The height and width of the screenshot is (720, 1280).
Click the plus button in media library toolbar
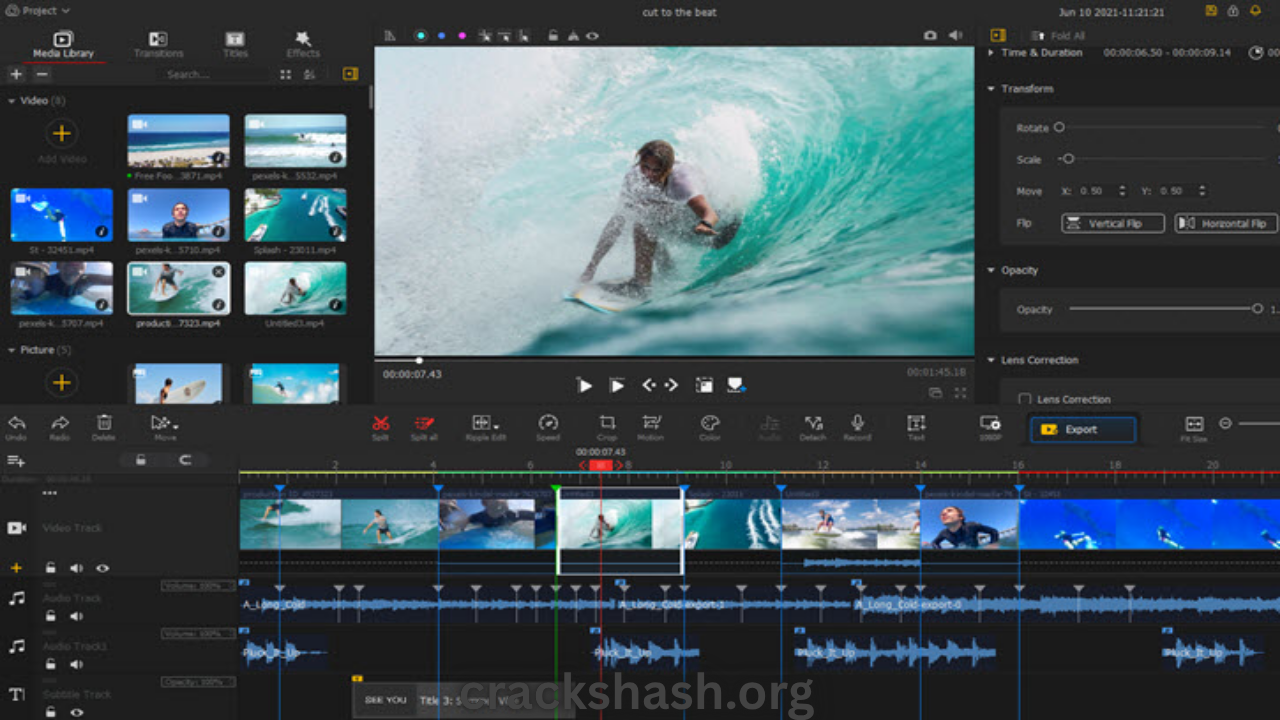pyautogui.click(x=15, y=74)
